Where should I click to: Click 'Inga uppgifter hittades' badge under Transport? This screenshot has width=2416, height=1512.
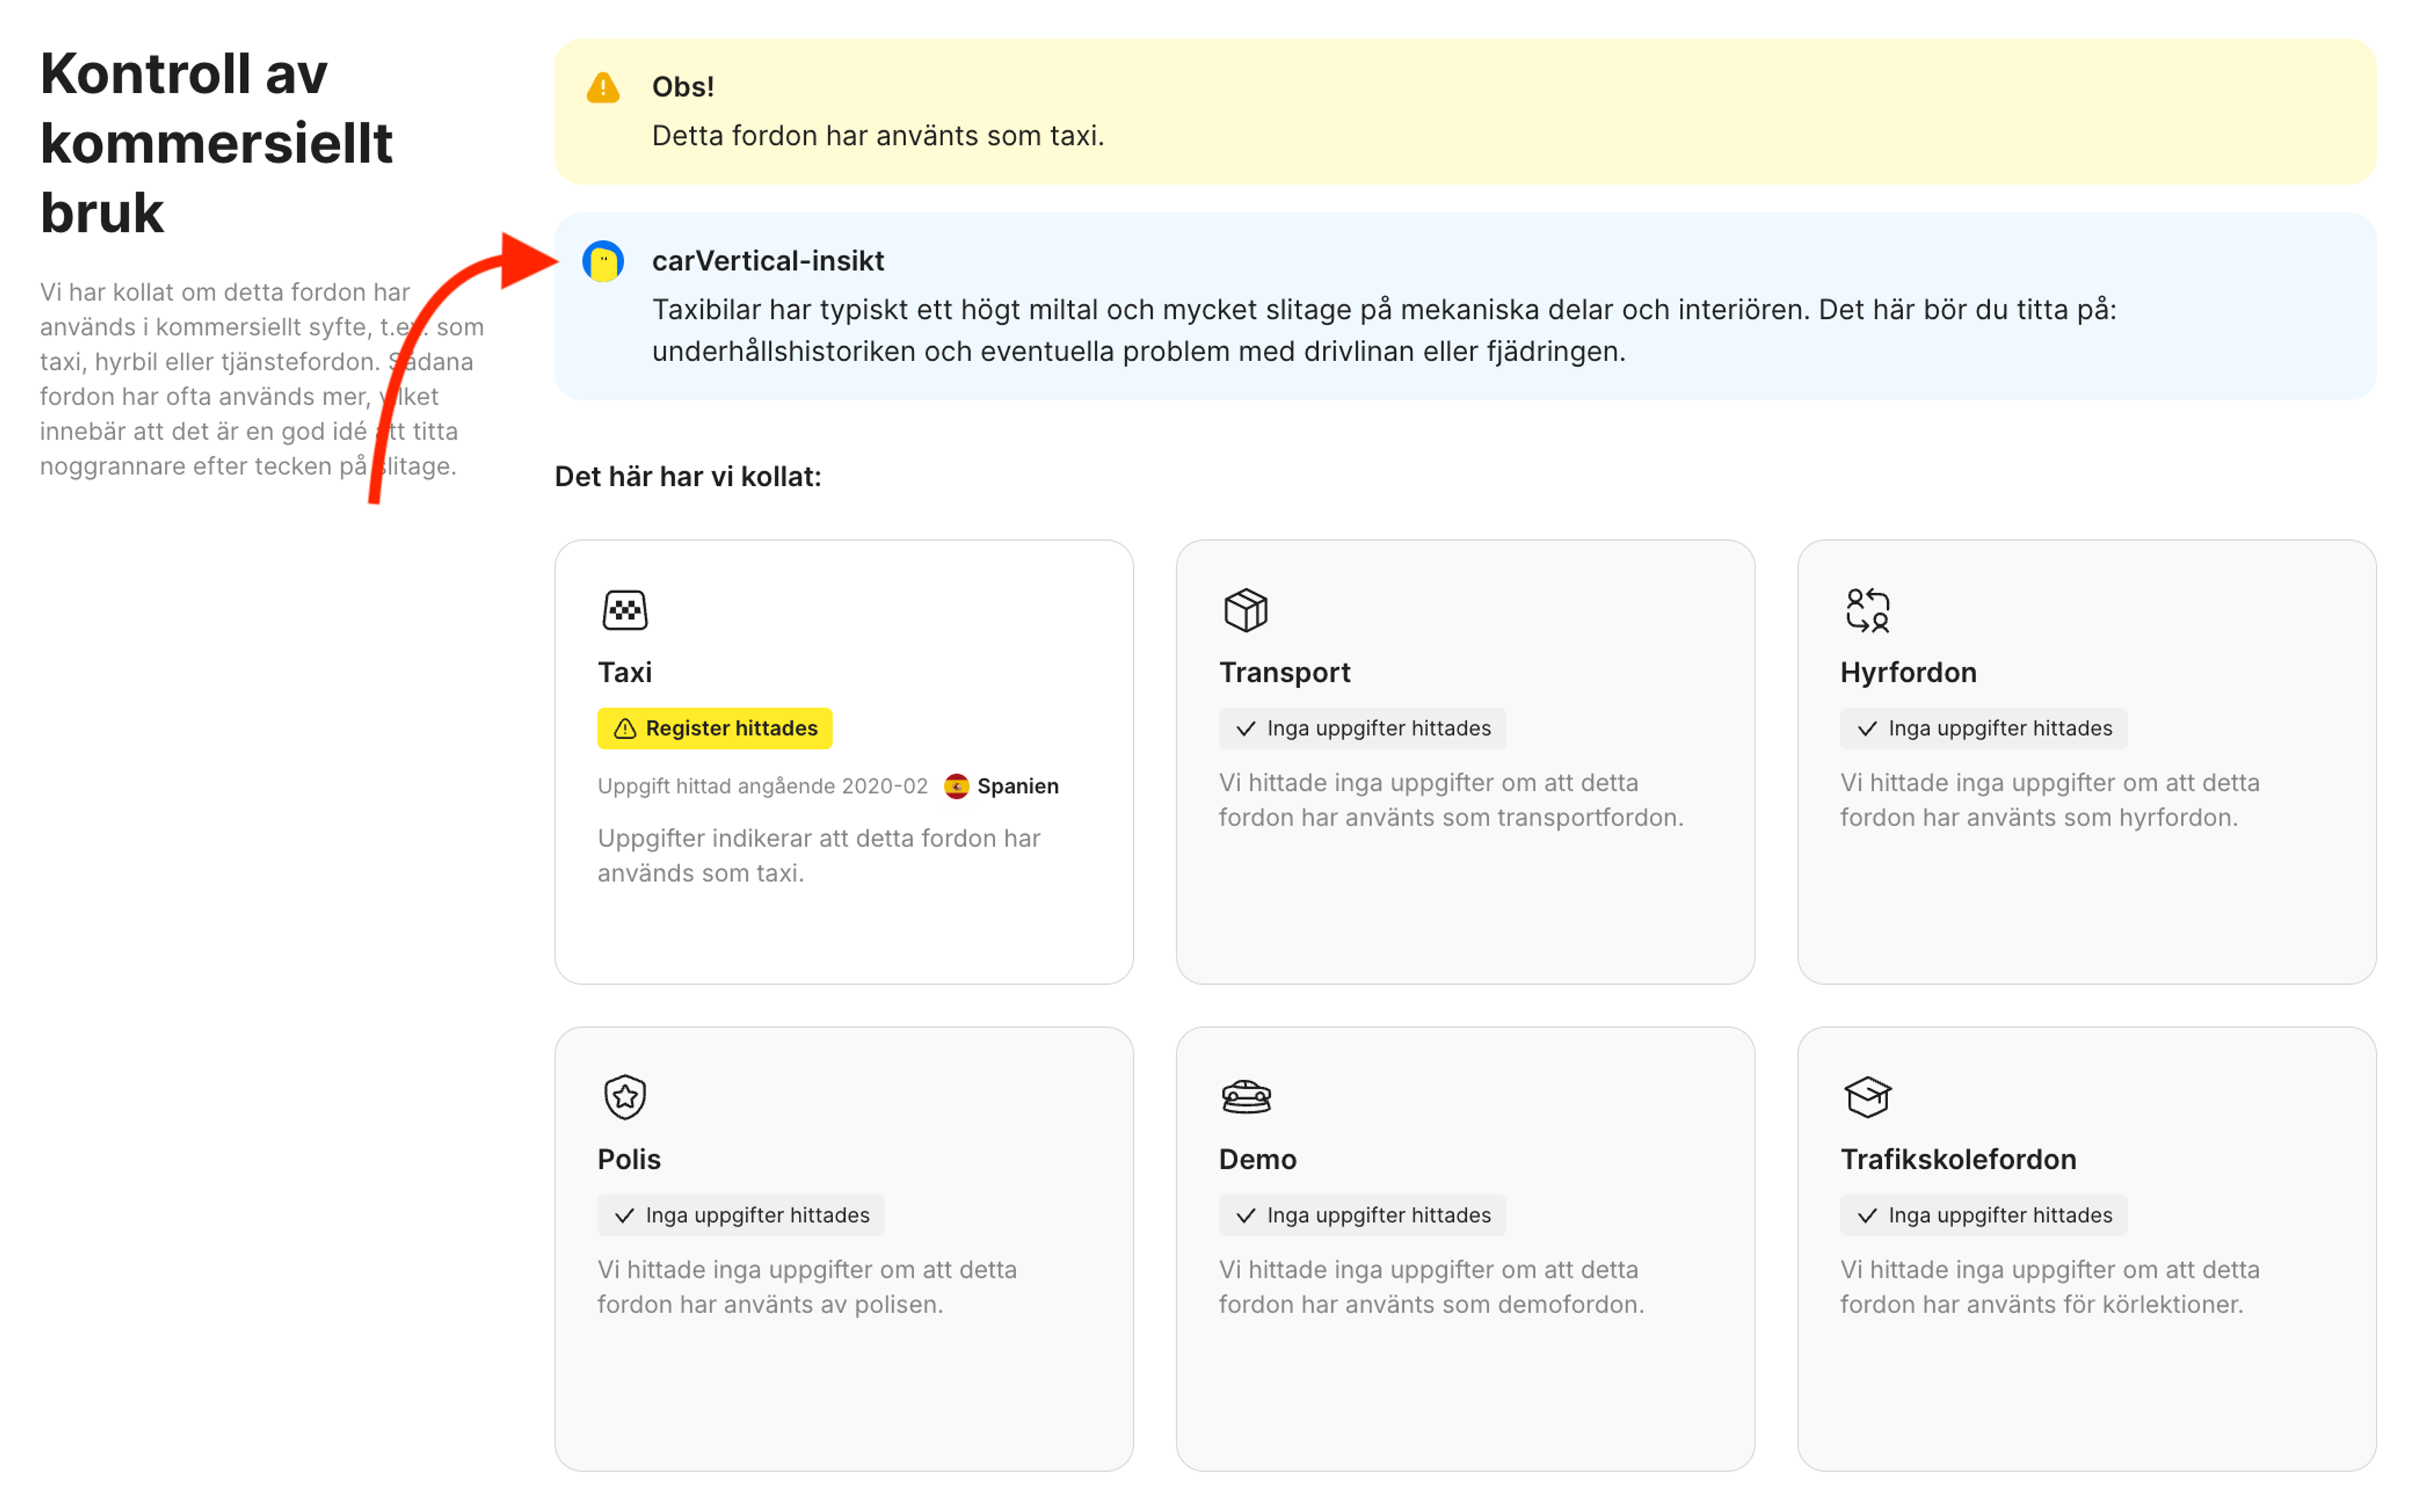coord(1361,728)
